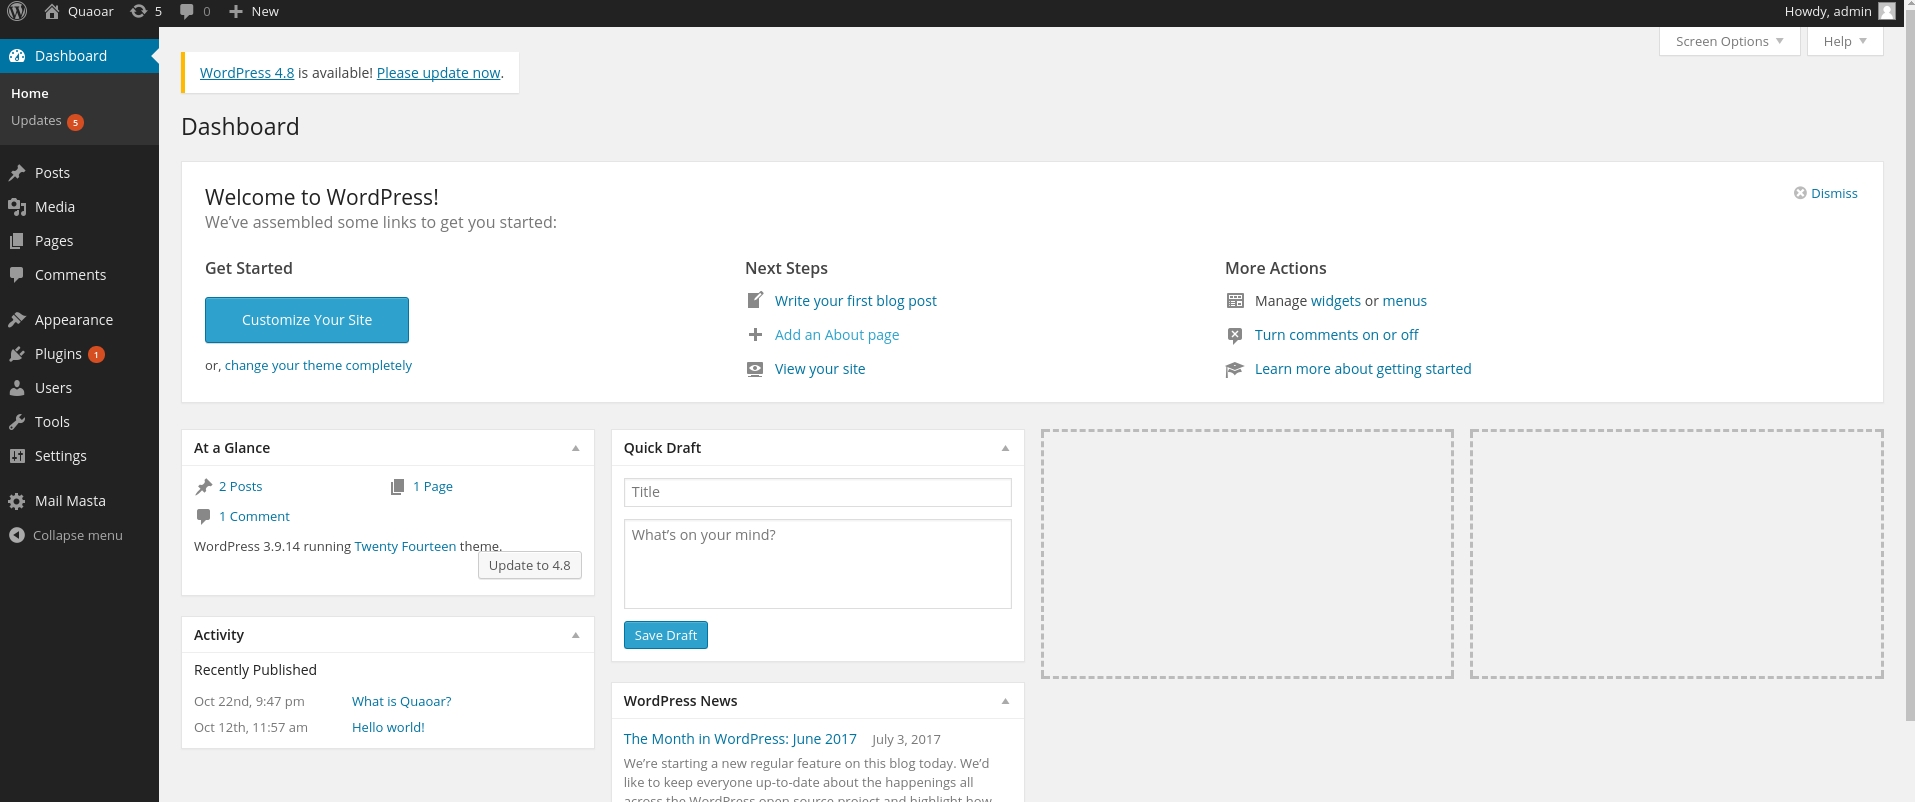Click the Settings sliders icon in sidebar
1915x802 pixels.
point(17,456)
